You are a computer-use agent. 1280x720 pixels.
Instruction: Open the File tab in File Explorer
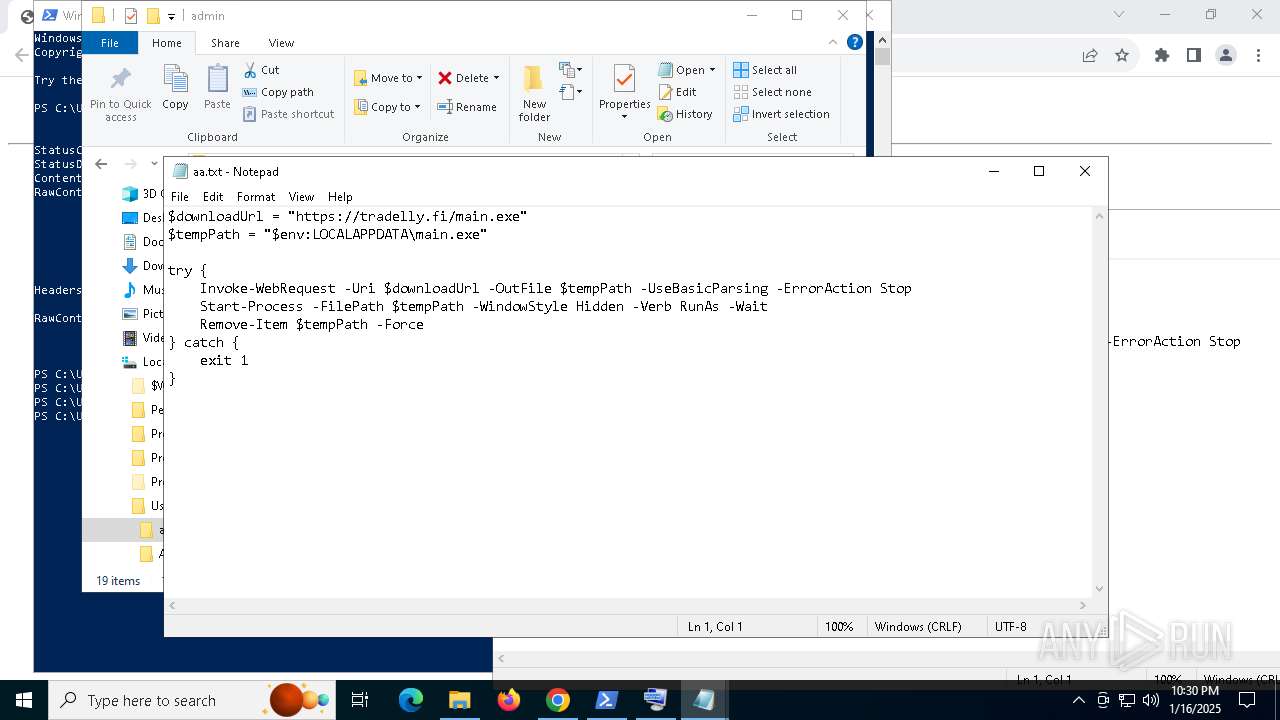tap(110, 43)
